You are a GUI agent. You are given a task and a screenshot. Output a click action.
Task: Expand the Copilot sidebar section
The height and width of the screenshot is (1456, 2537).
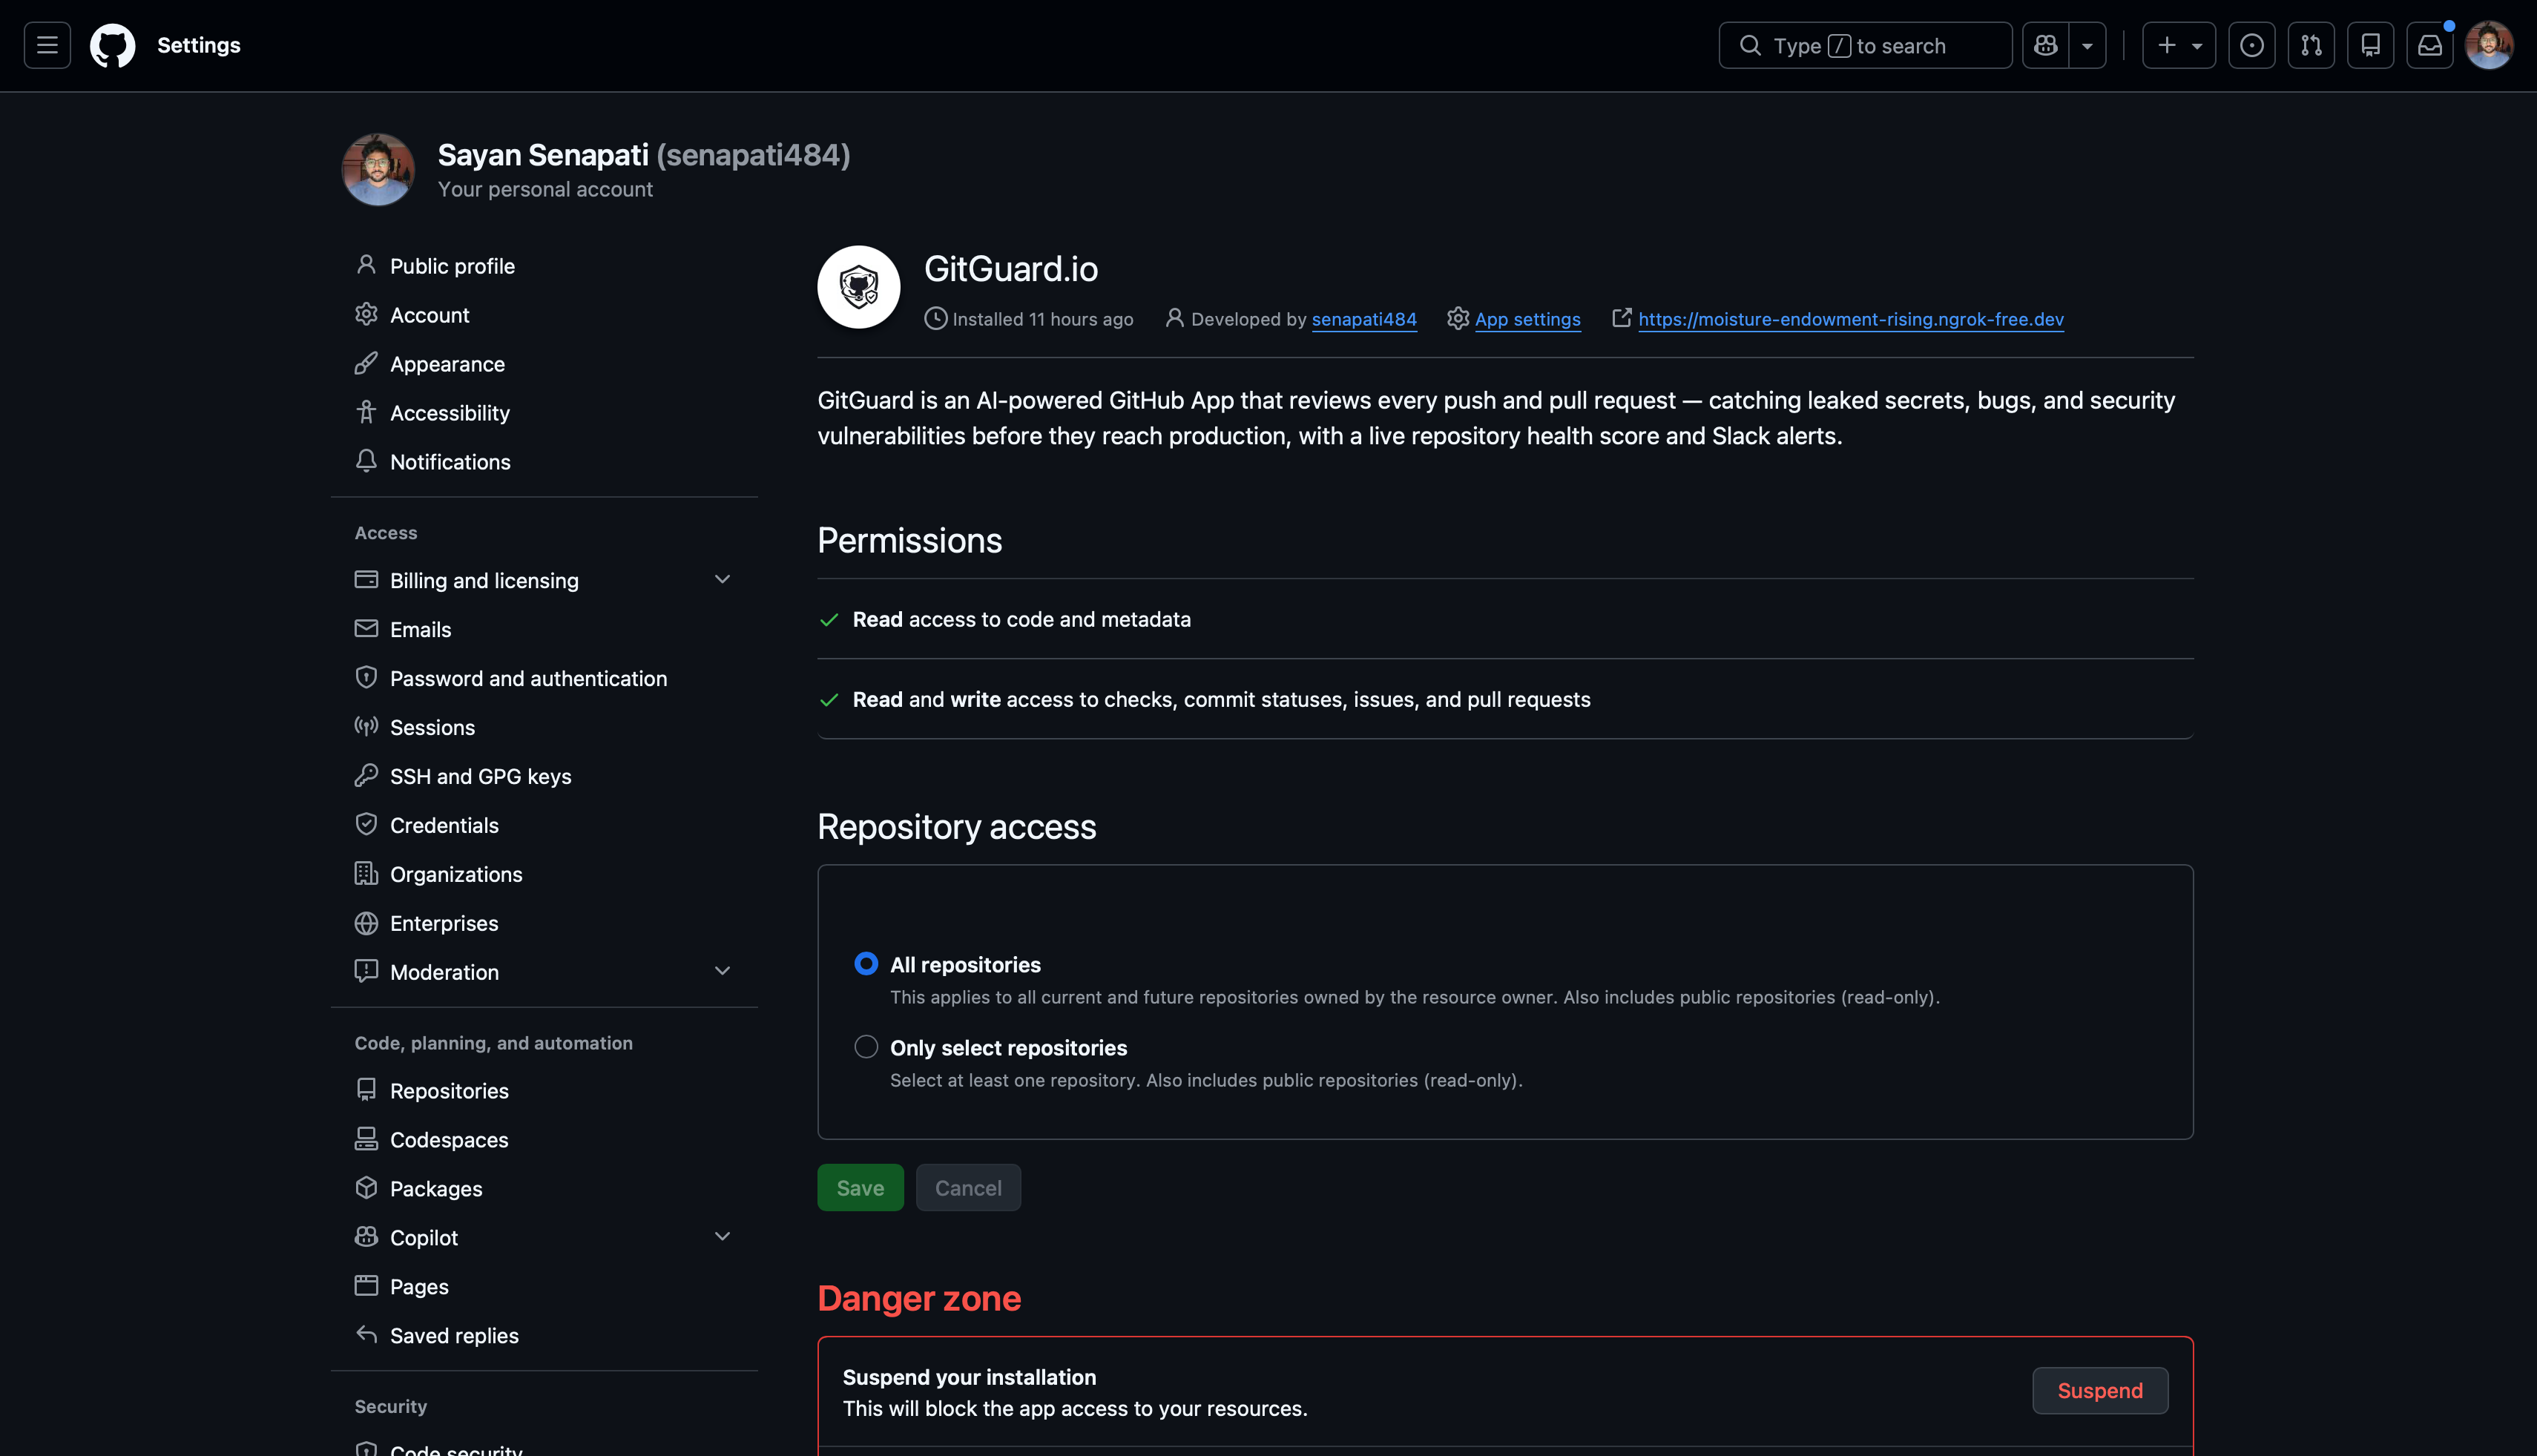point(722,1237)
